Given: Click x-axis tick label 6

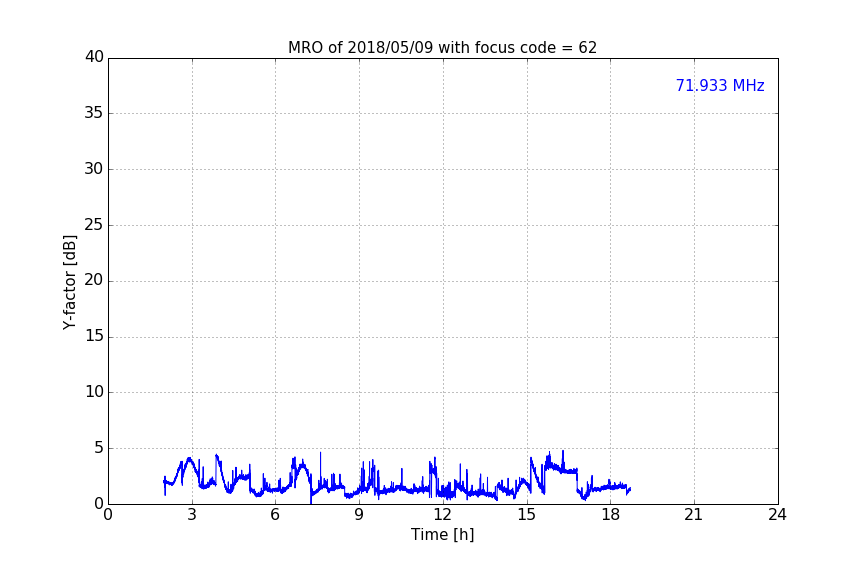Looking at the screenshot, I should tap(275, 515).
